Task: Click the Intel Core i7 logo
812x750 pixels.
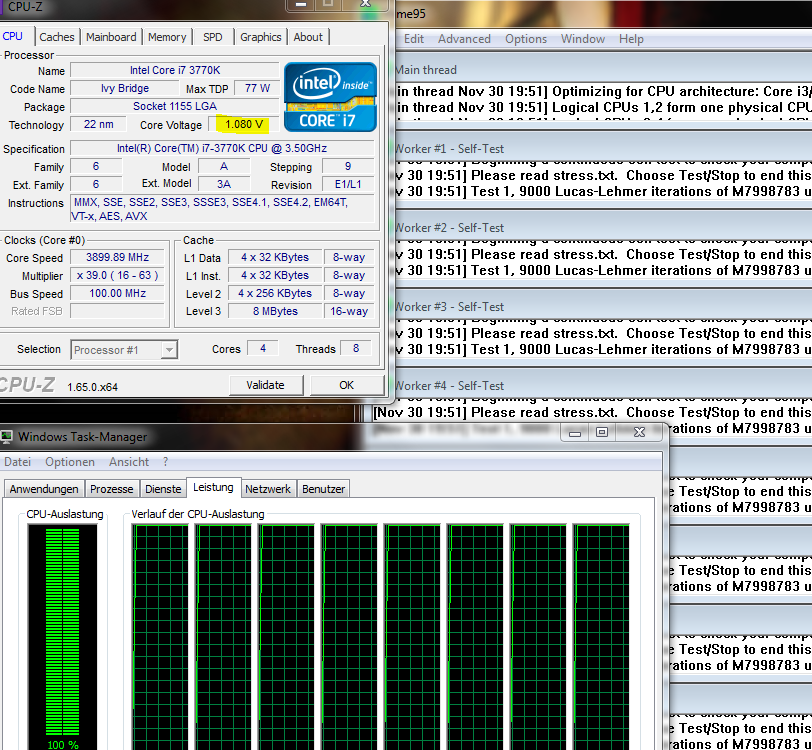Action: pos(330,97)
